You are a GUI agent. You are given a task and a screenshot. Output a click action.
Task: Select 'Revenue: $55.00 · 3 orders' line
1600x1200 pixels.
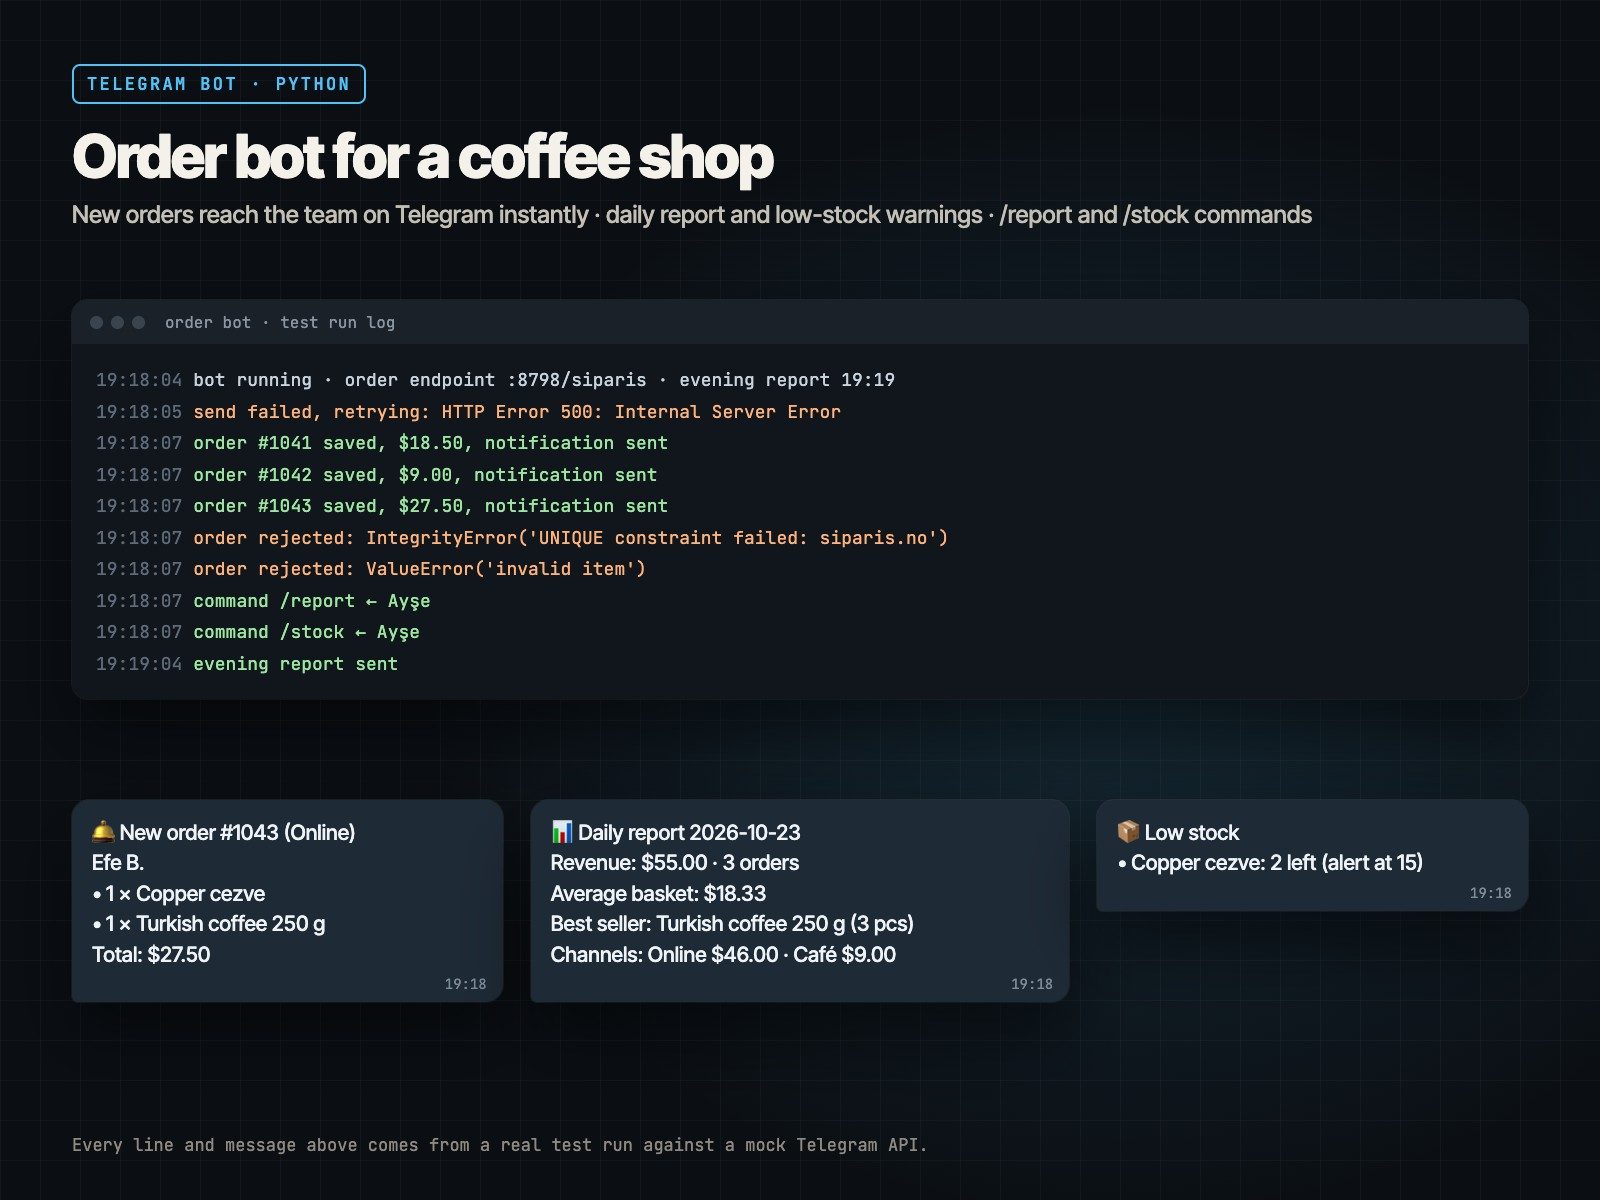click(675, 863)
